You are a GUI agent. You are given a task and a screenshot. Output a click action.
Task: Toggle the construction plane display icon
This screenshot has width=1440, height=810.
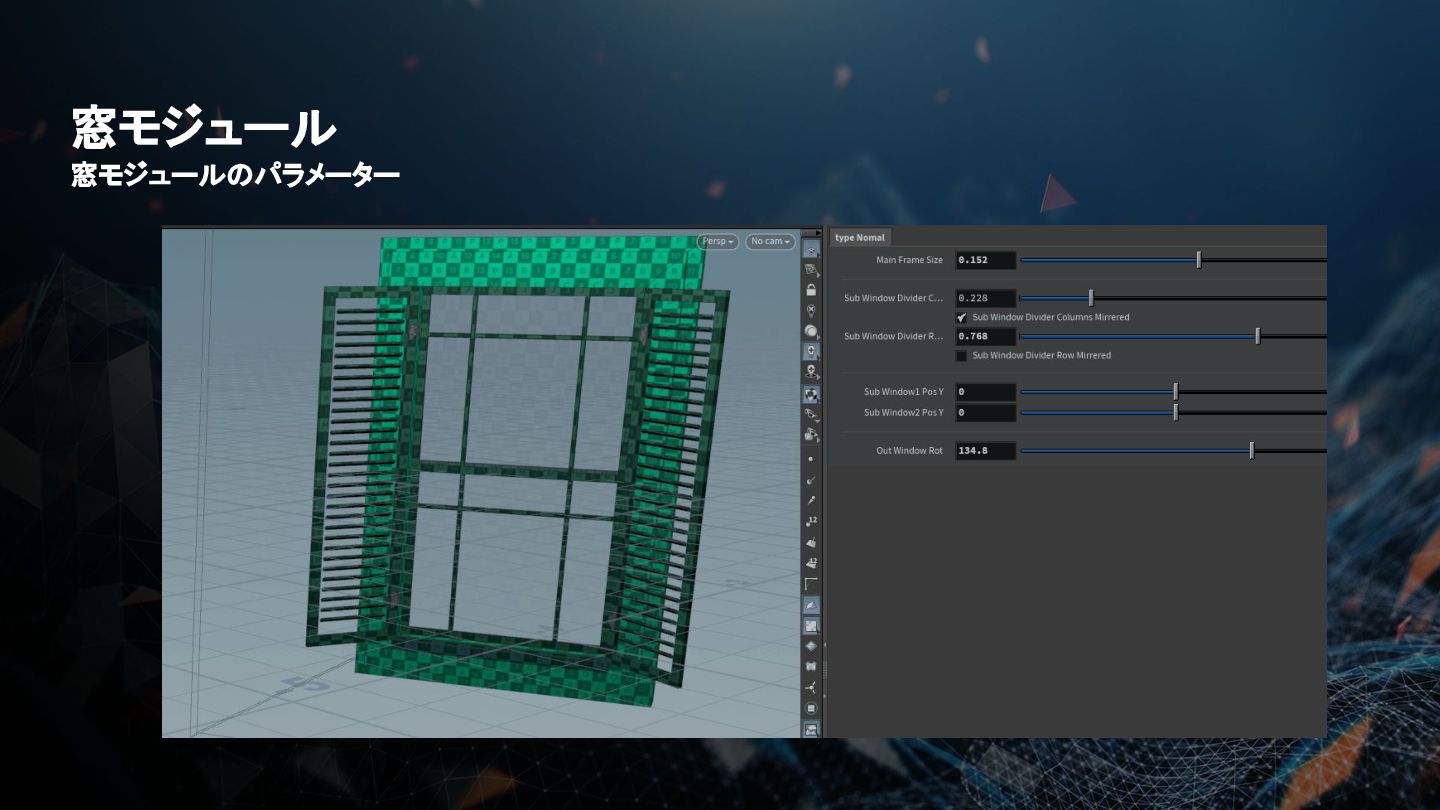pos(811,270)
